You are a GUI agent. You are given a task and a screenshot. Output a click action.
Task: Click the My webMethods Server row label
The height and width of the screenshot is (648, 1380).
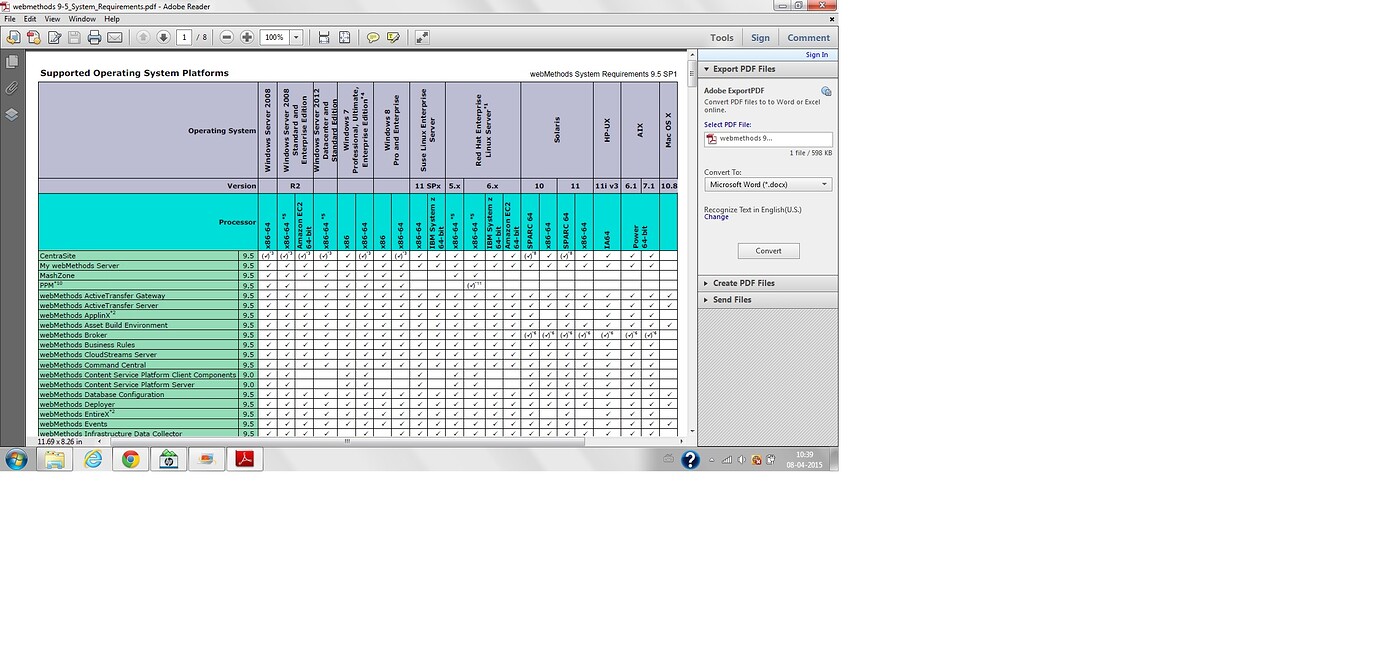click(80, 266)
